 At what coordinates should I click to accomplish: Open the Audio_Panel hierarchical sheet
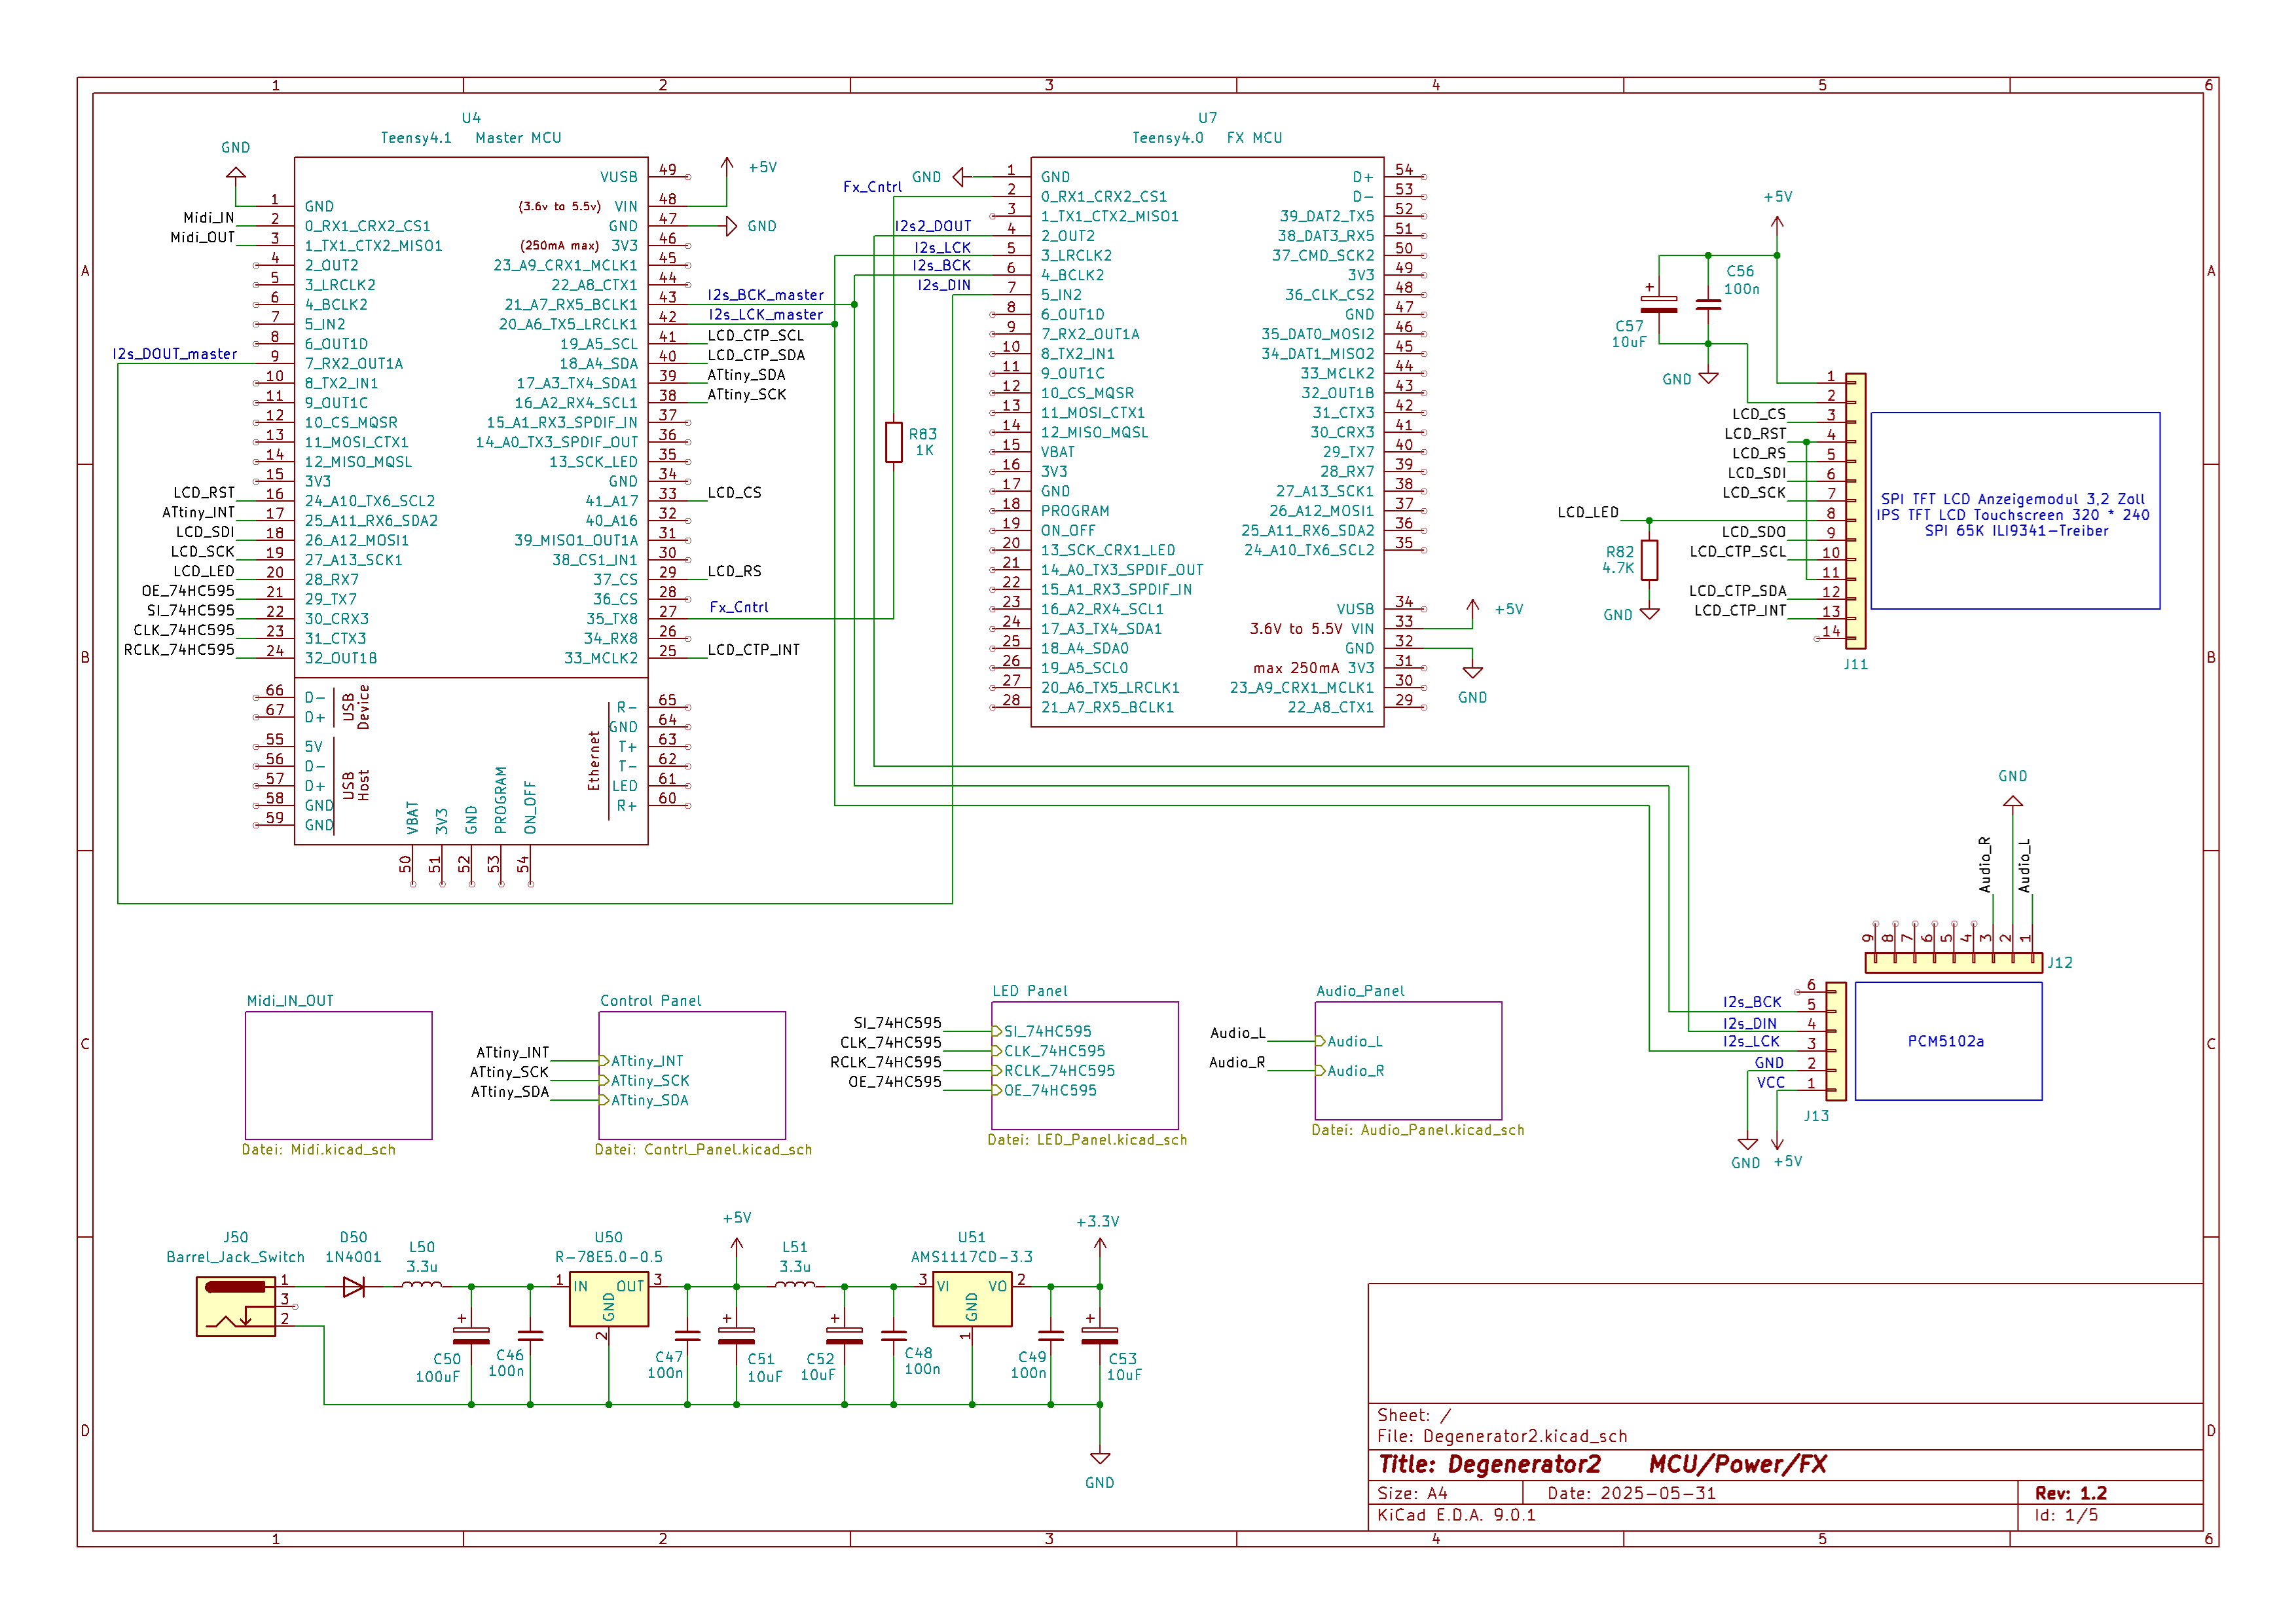tap(1408, 1060)
